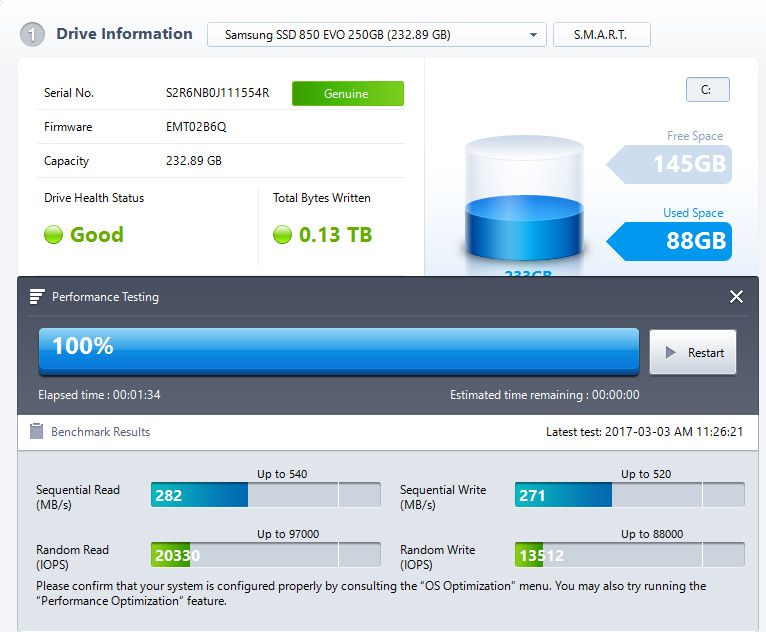Viewport: 766px width, 632px height.
Task: Click the Elapsed time 00:01:34 text
Action: click(x=99, y=395)
